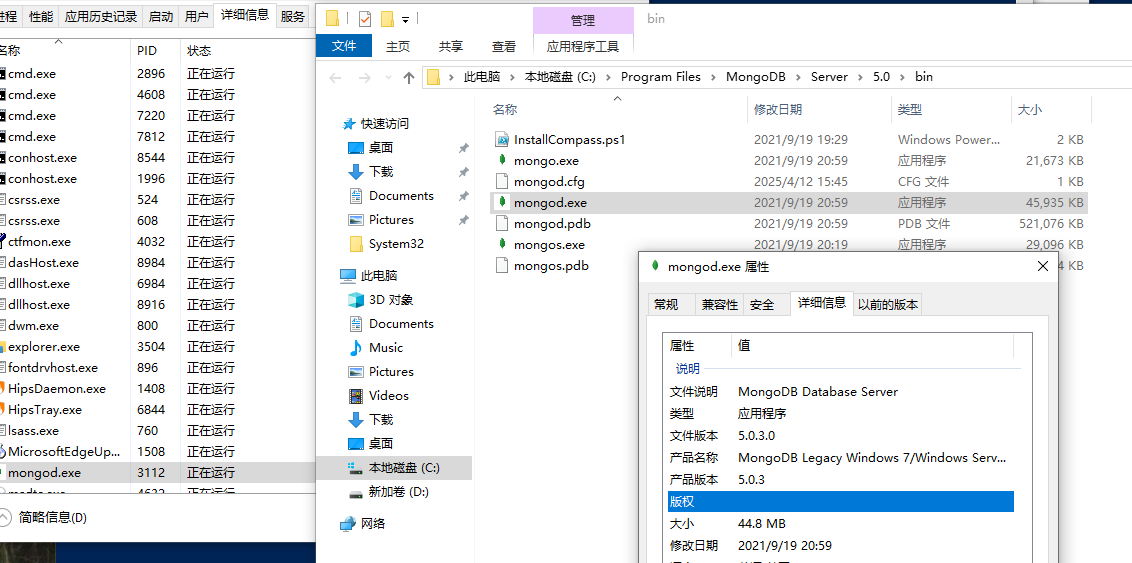This screenshot has width=1132, height=563.
Task: Click the new folder icon in quick access toolbar
Action: pyautogui.click(x=387, y=19)
